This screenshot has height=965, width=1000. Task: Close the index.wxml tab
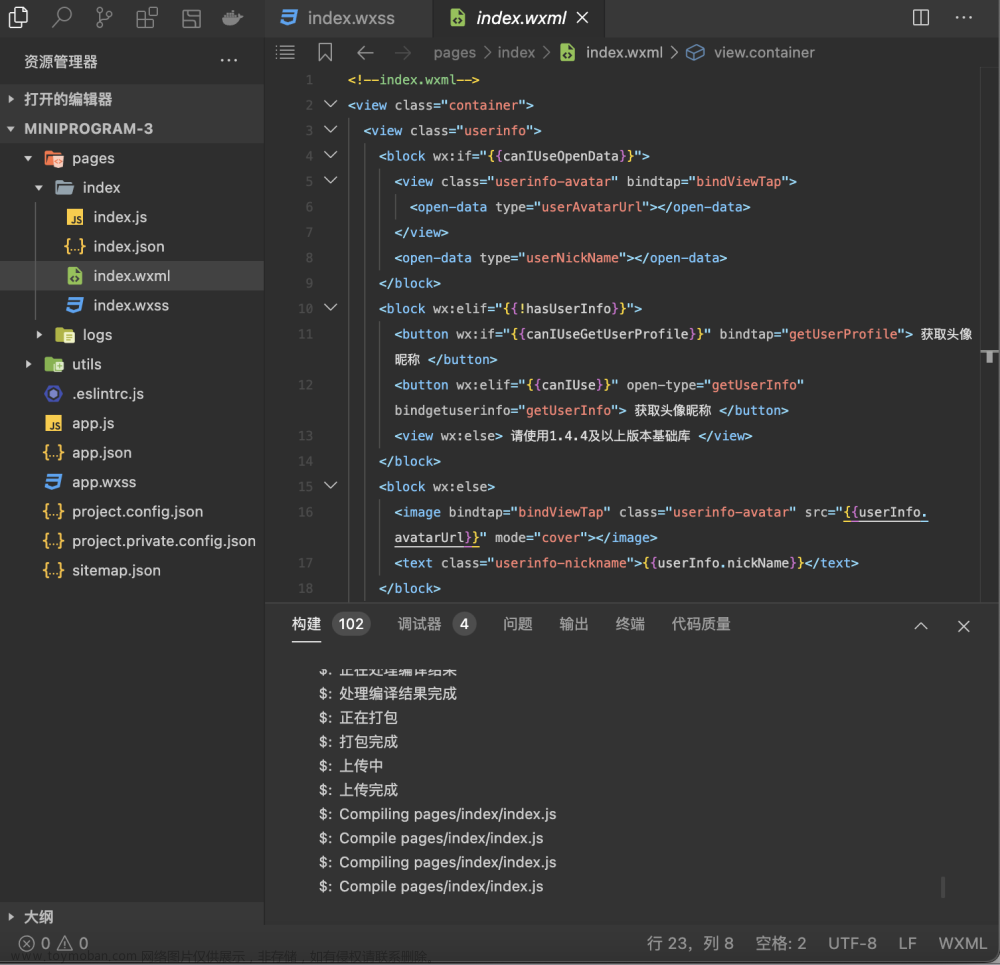tap(582, 18)
